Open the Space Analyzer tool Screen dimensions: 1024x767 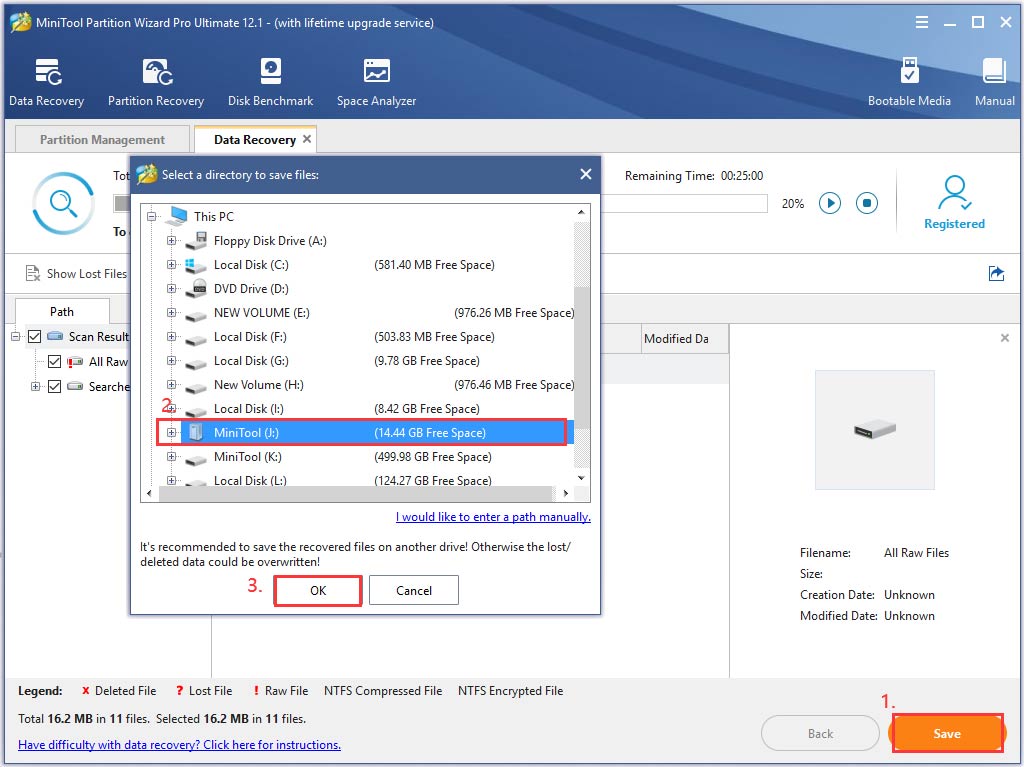(376, 82)
